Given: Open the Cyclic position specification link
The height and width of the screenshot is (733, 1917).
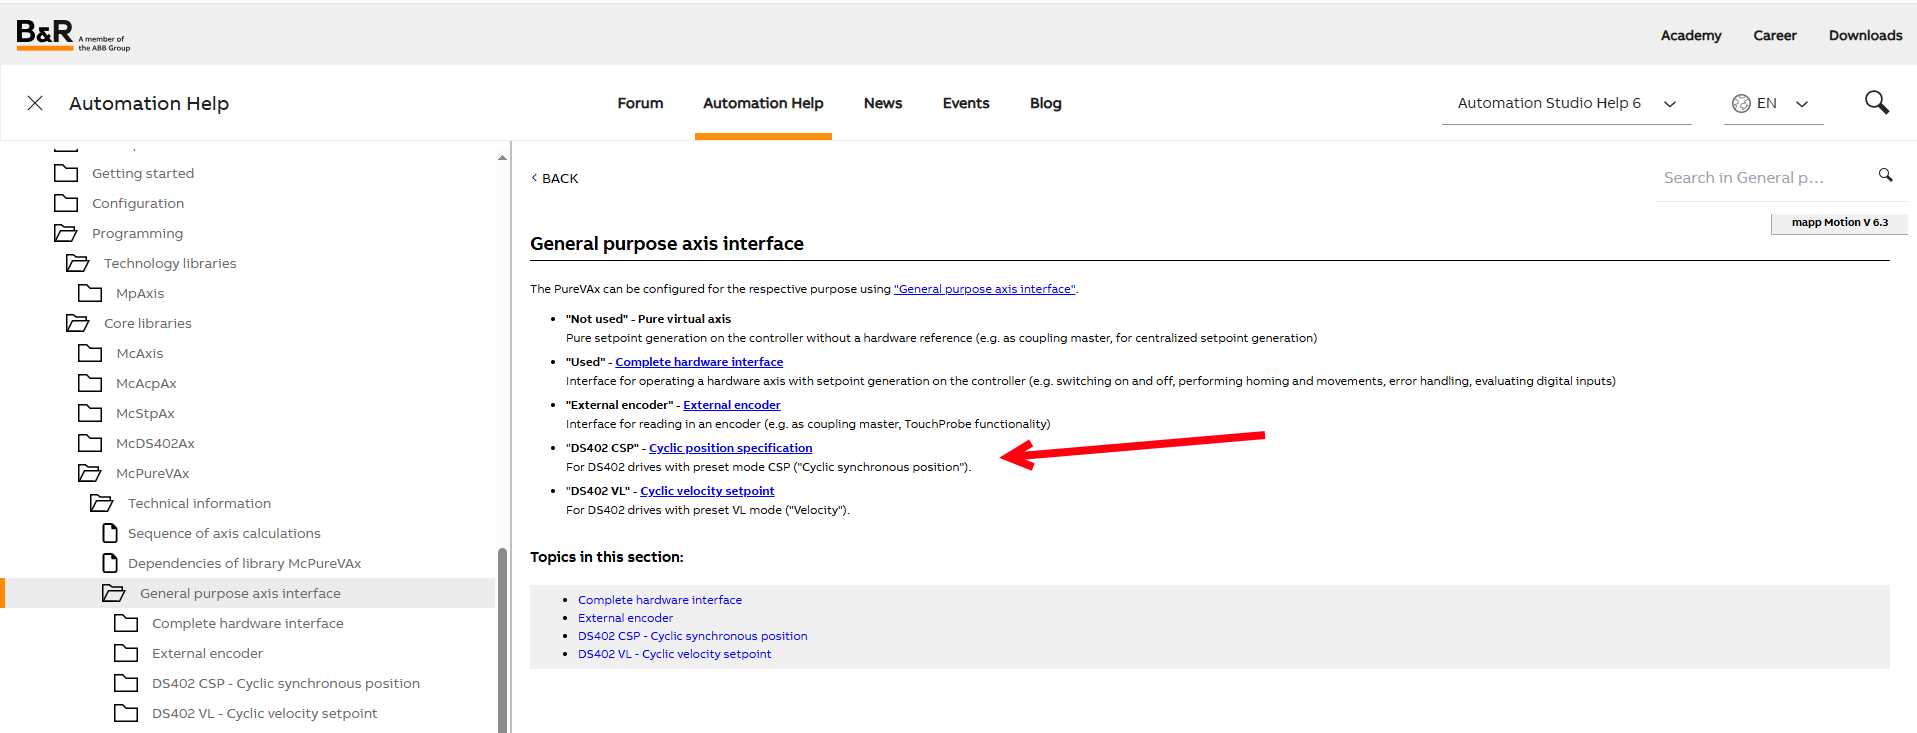Looking at the screenshot, I should pos(731,448).
